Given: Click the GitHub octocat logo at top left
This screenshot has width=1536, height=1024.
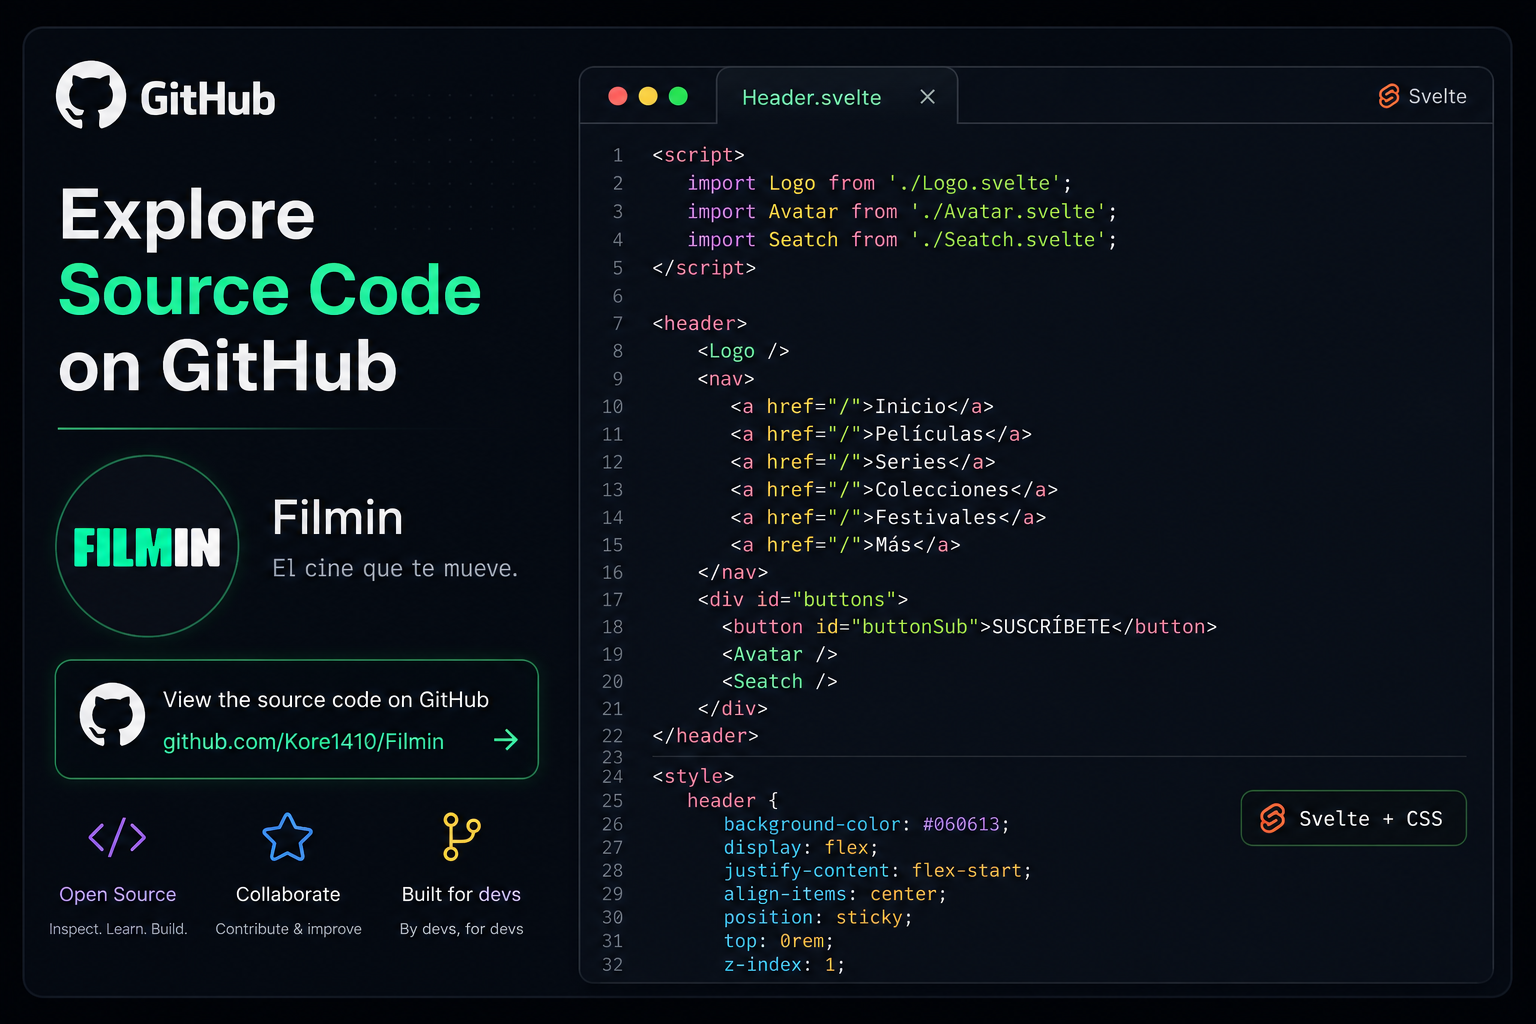Looking at the screenshot, I should point(91,96).
